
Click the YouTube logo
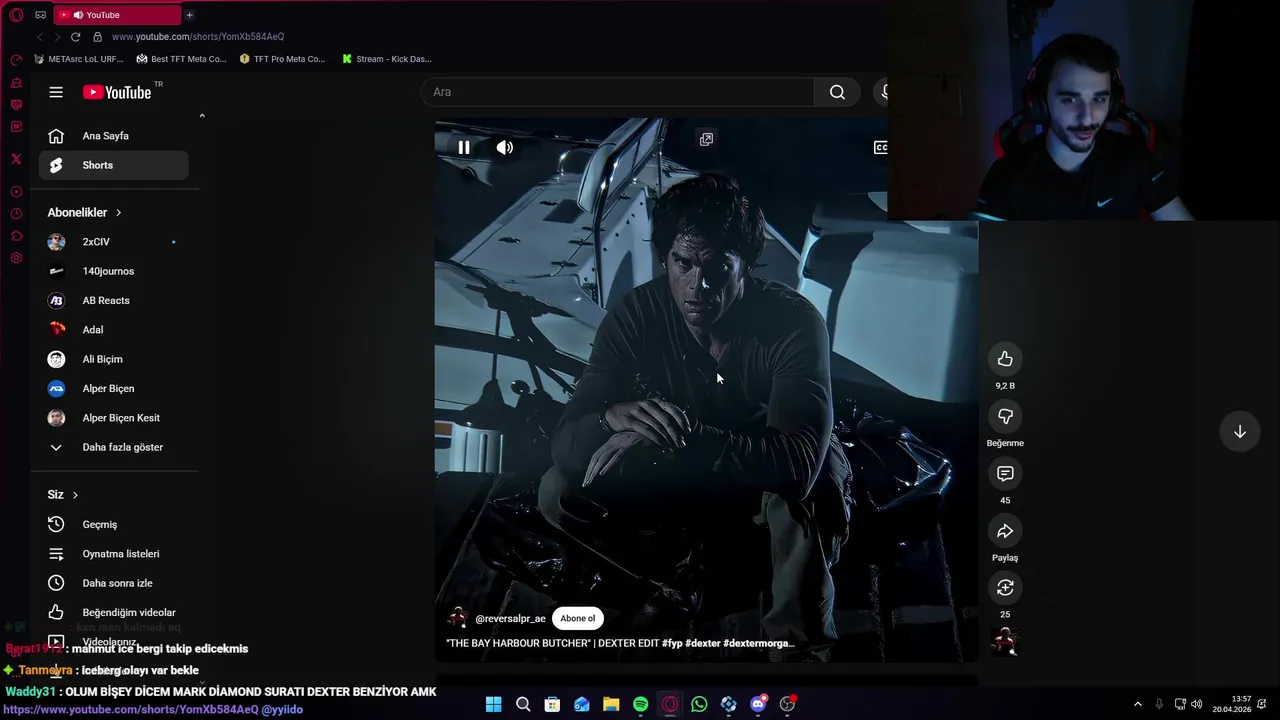tap(117, 92)
